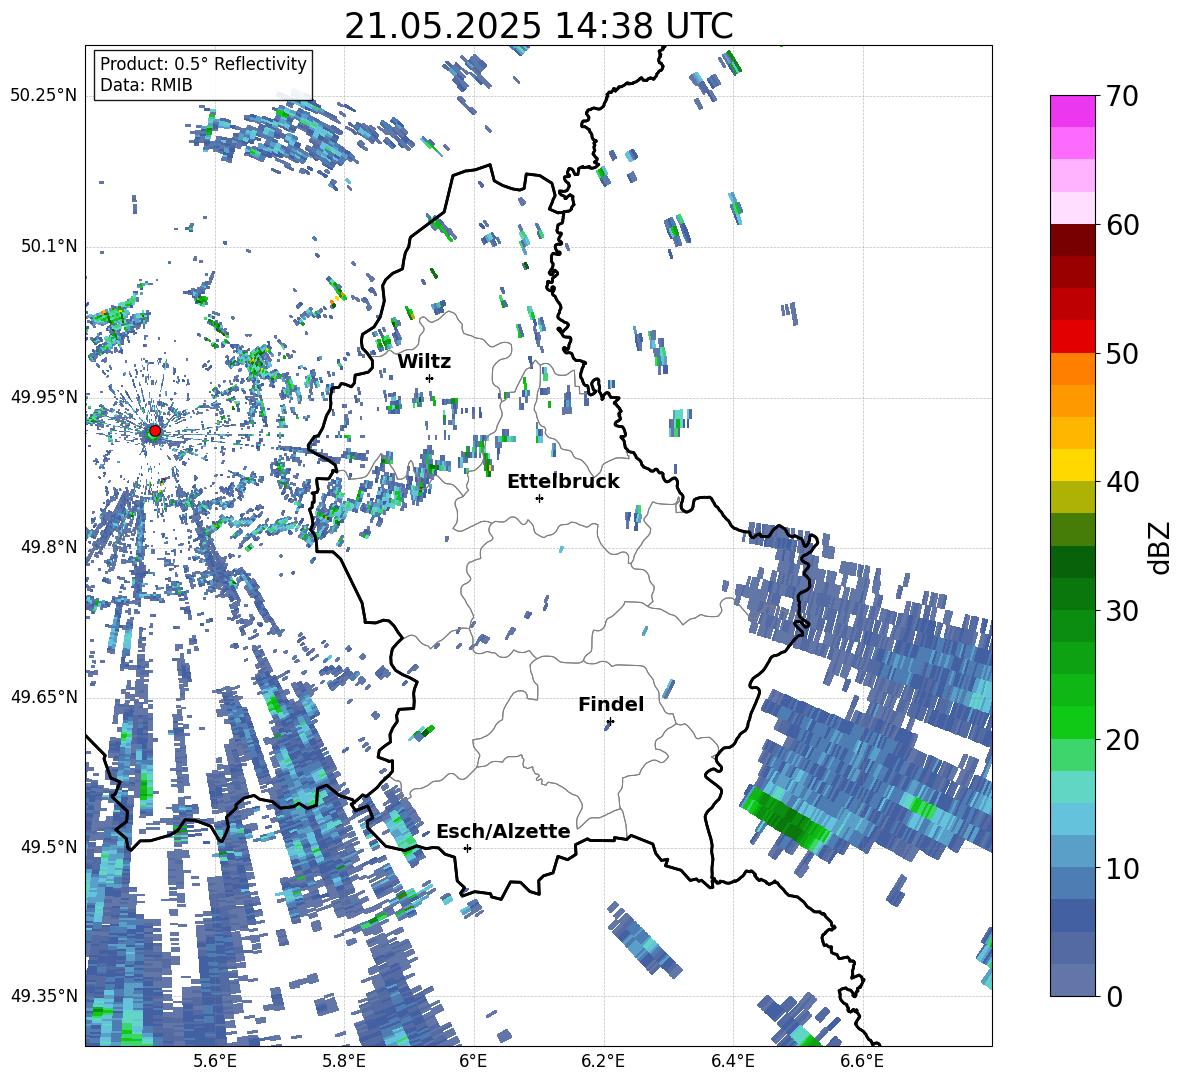The width and height of the screenshot is (1184, 1081).
Task: Click the dark maroon colorbar segment below 60
Action: (x=1072, y=240)
